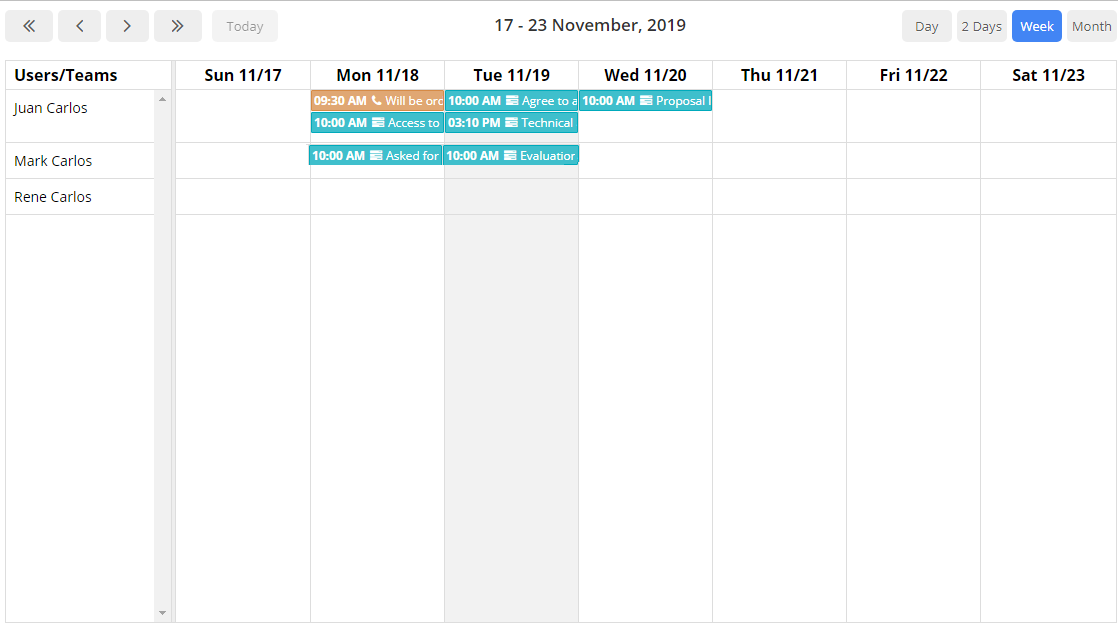Select the Rene Carlos user row
This screenshot has width=1118, height=626.
(52, 197)
